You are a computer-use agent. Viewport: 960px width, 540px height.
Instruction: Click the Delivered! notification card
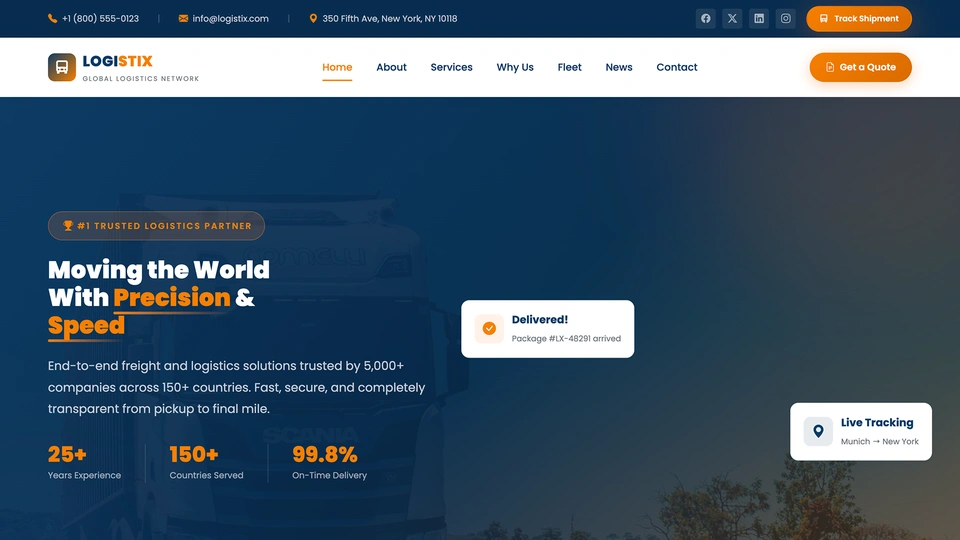(x=547, y=329)
